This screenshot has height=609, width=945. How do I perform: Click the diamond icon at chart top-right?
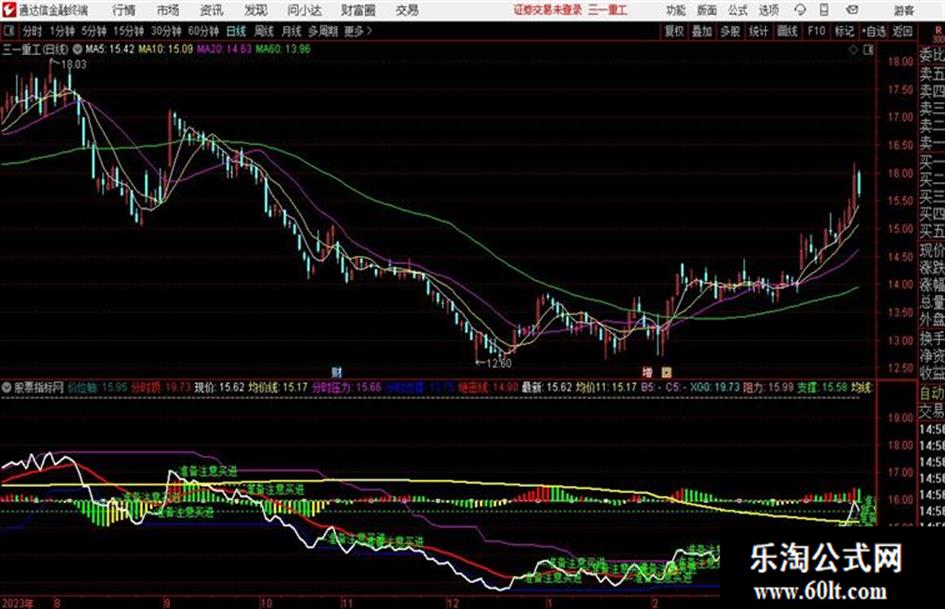point(853,50)
